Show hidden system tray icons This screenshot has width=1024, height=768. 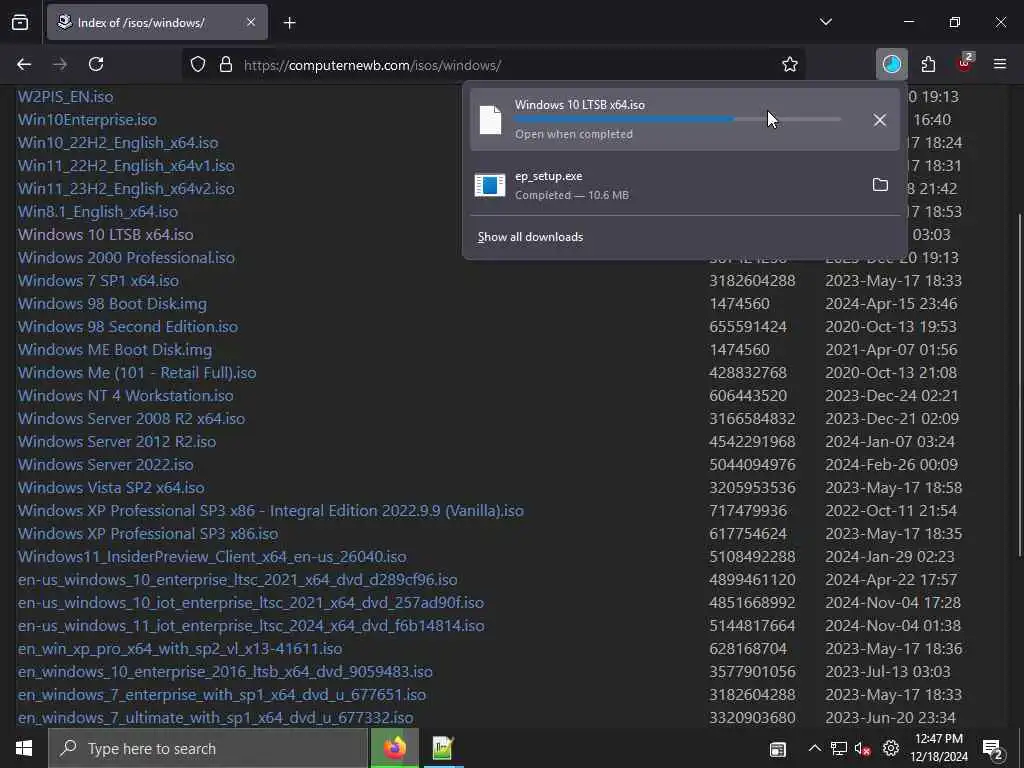814,748
